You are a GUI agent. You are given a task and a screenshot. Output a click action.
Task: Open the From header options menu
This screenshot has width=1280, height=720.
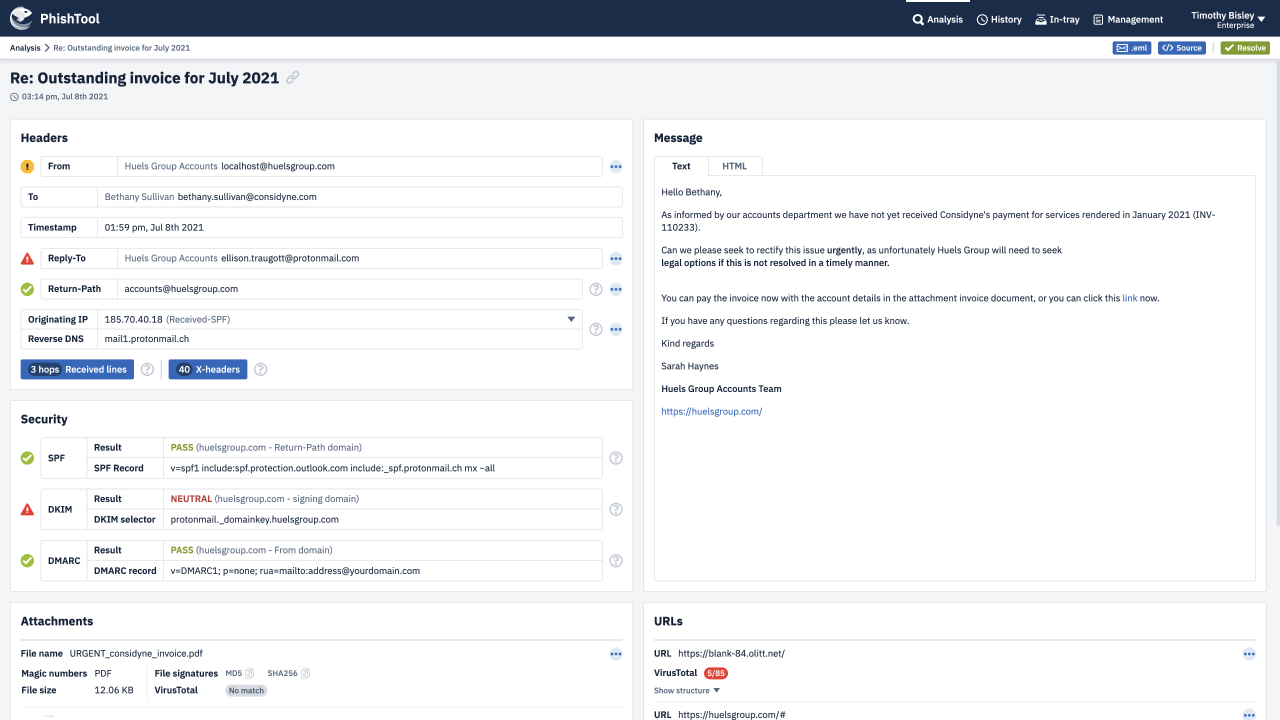point(616,167)
